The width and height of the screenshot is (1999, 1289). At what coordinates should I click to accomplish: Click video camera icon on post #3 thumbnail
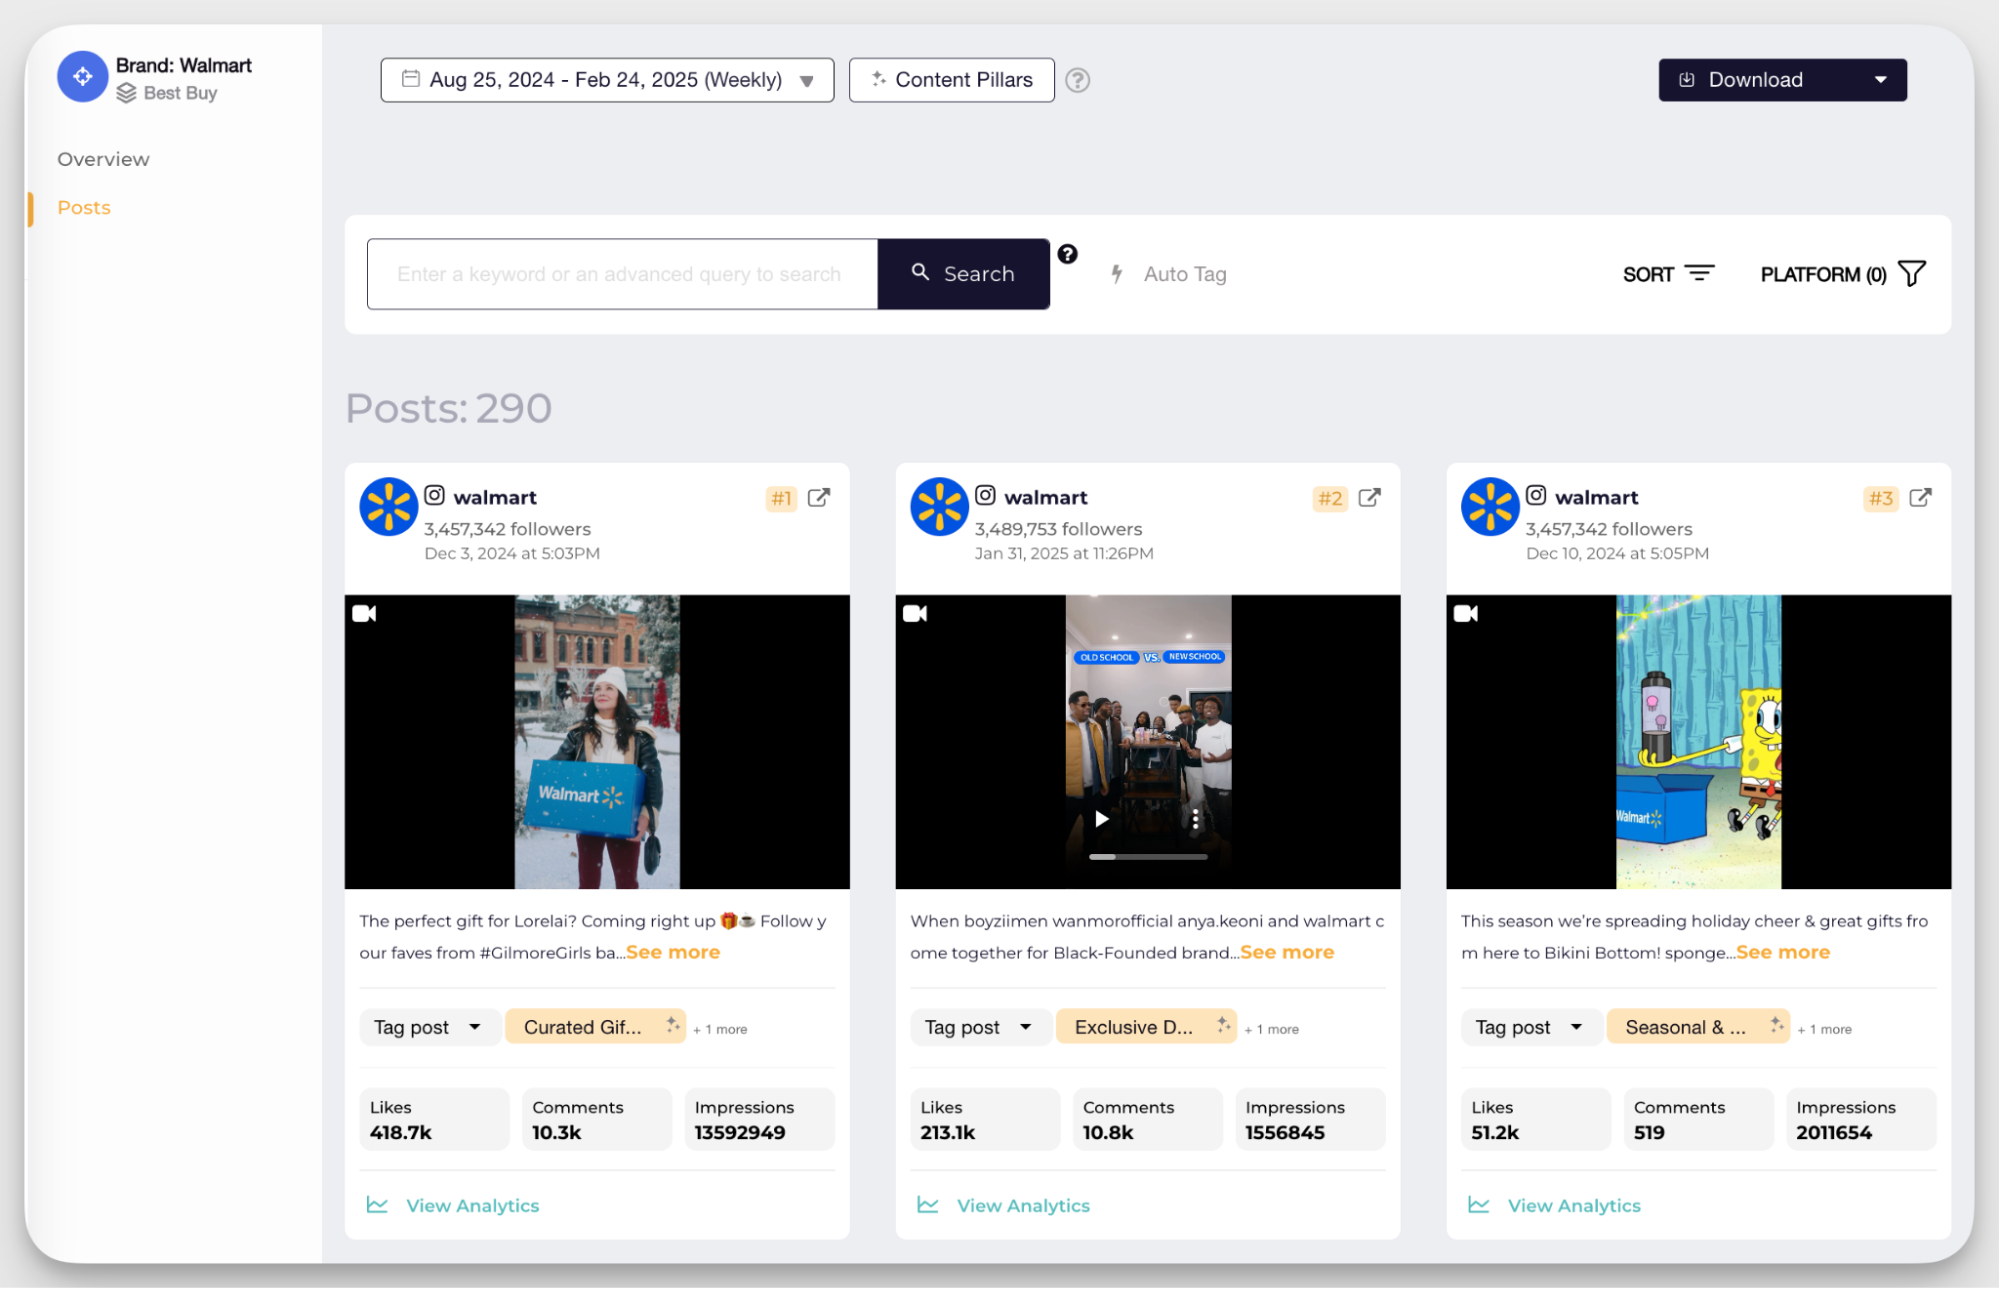(x=1466, y=613)
